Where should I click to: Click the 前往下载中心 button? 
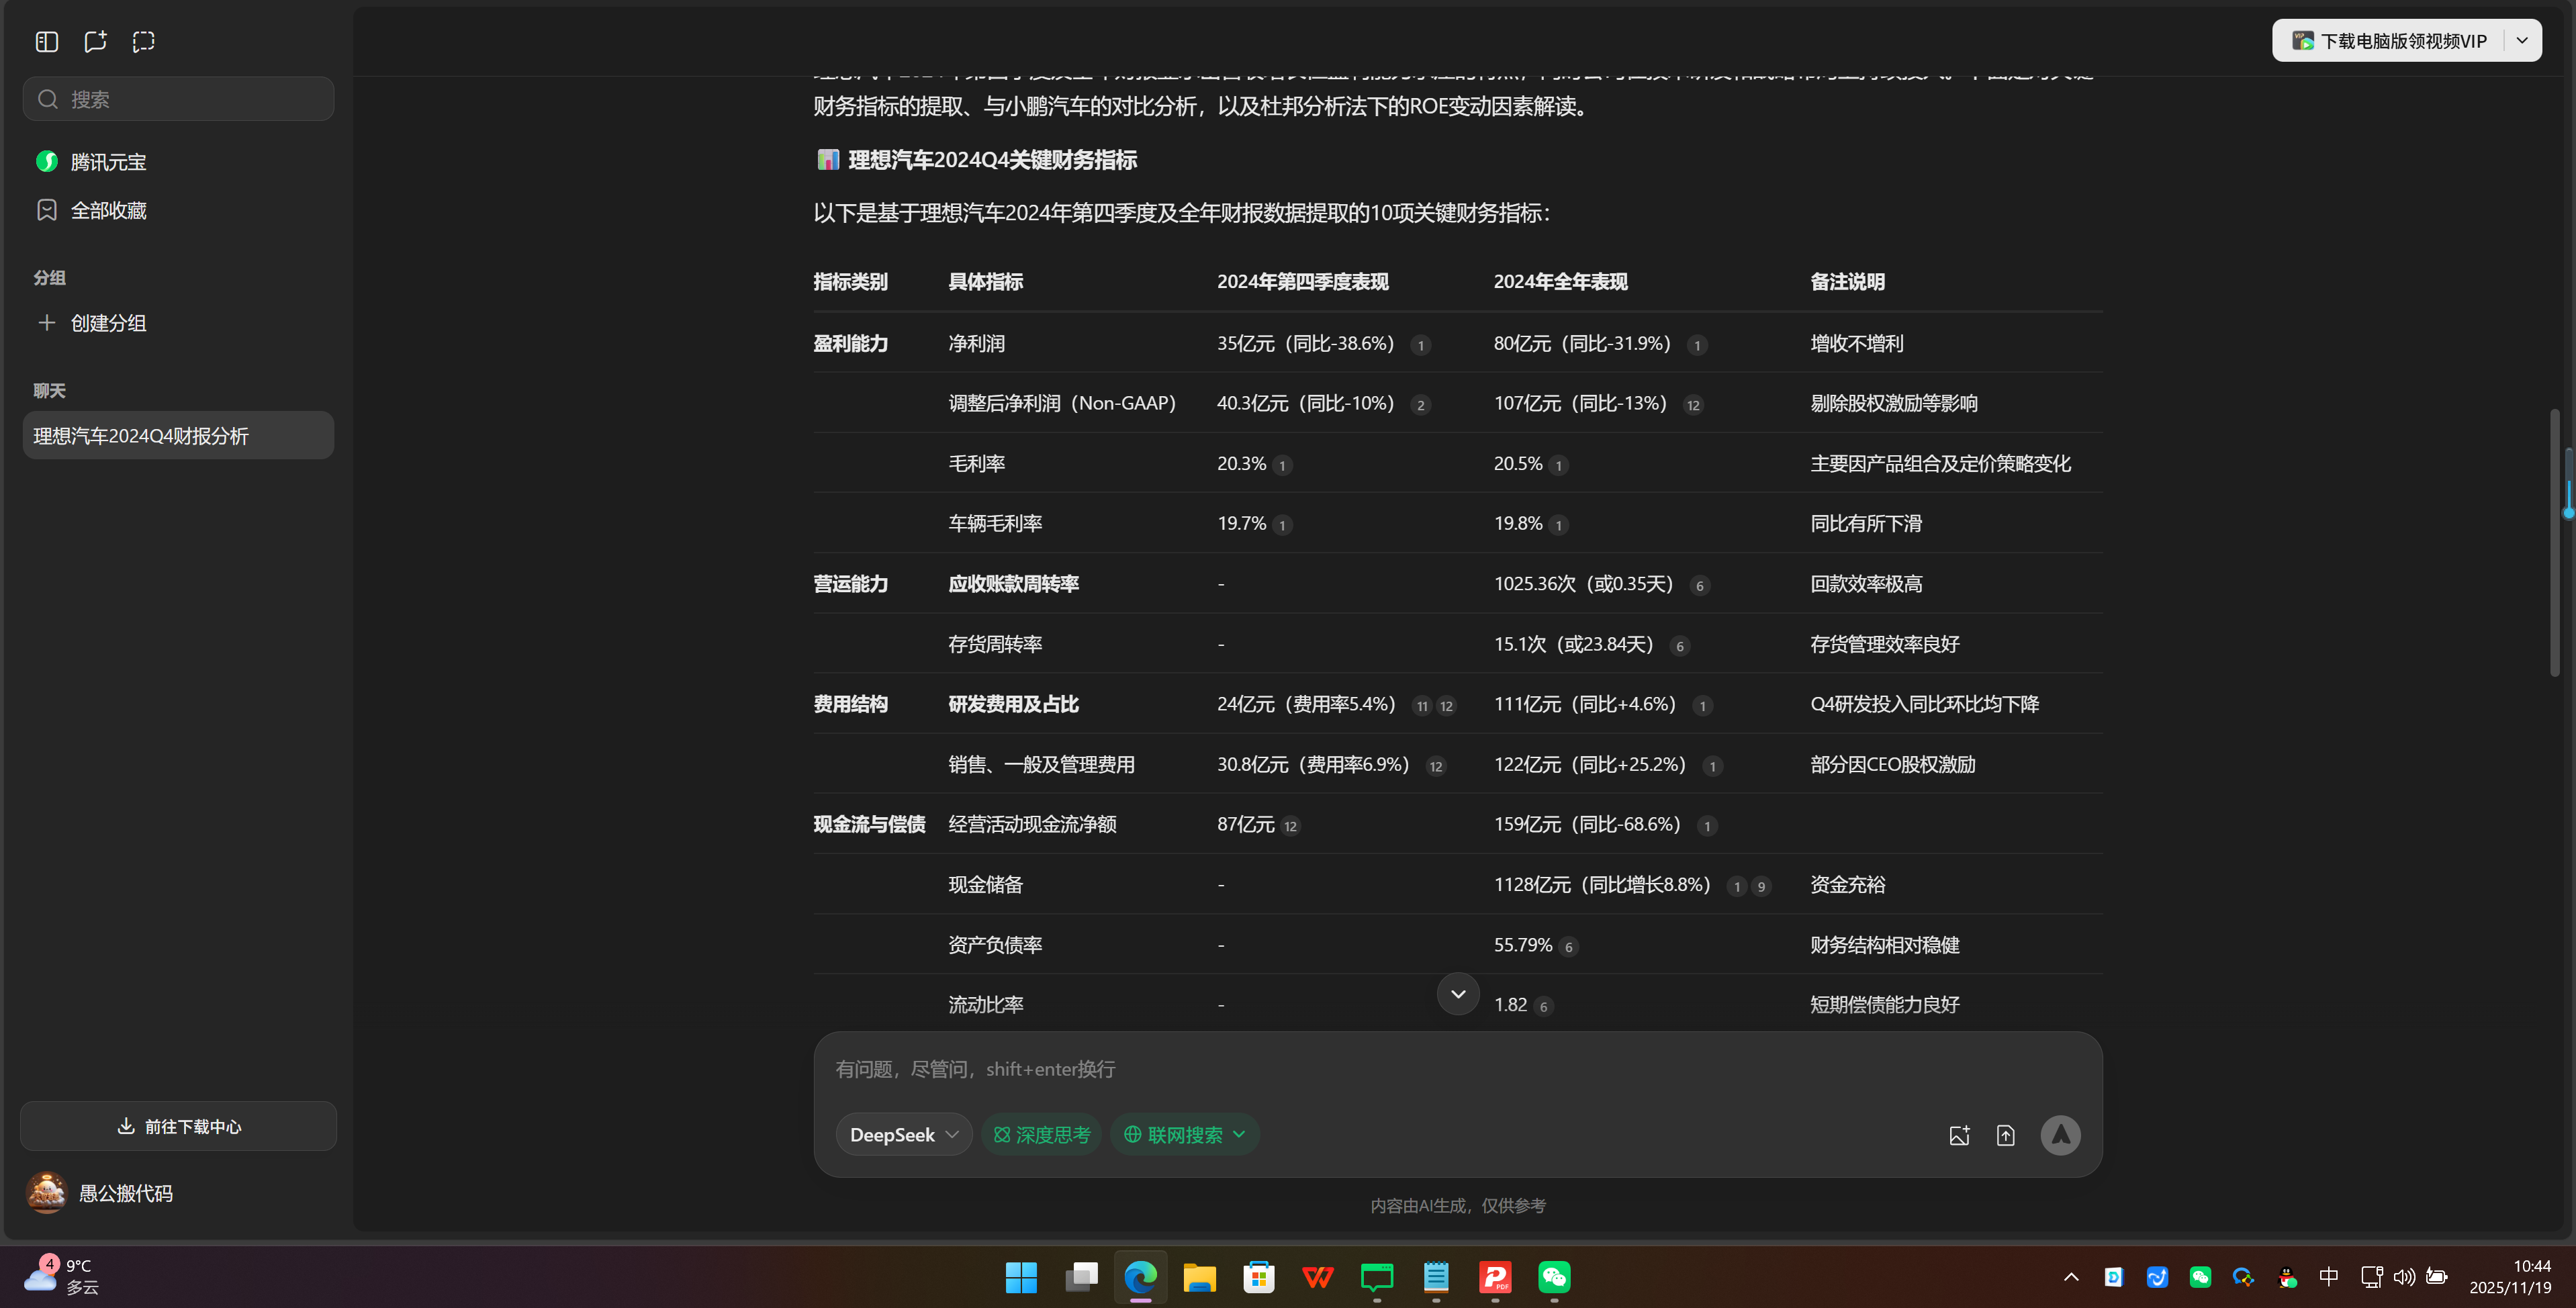tap(177, 1125)
